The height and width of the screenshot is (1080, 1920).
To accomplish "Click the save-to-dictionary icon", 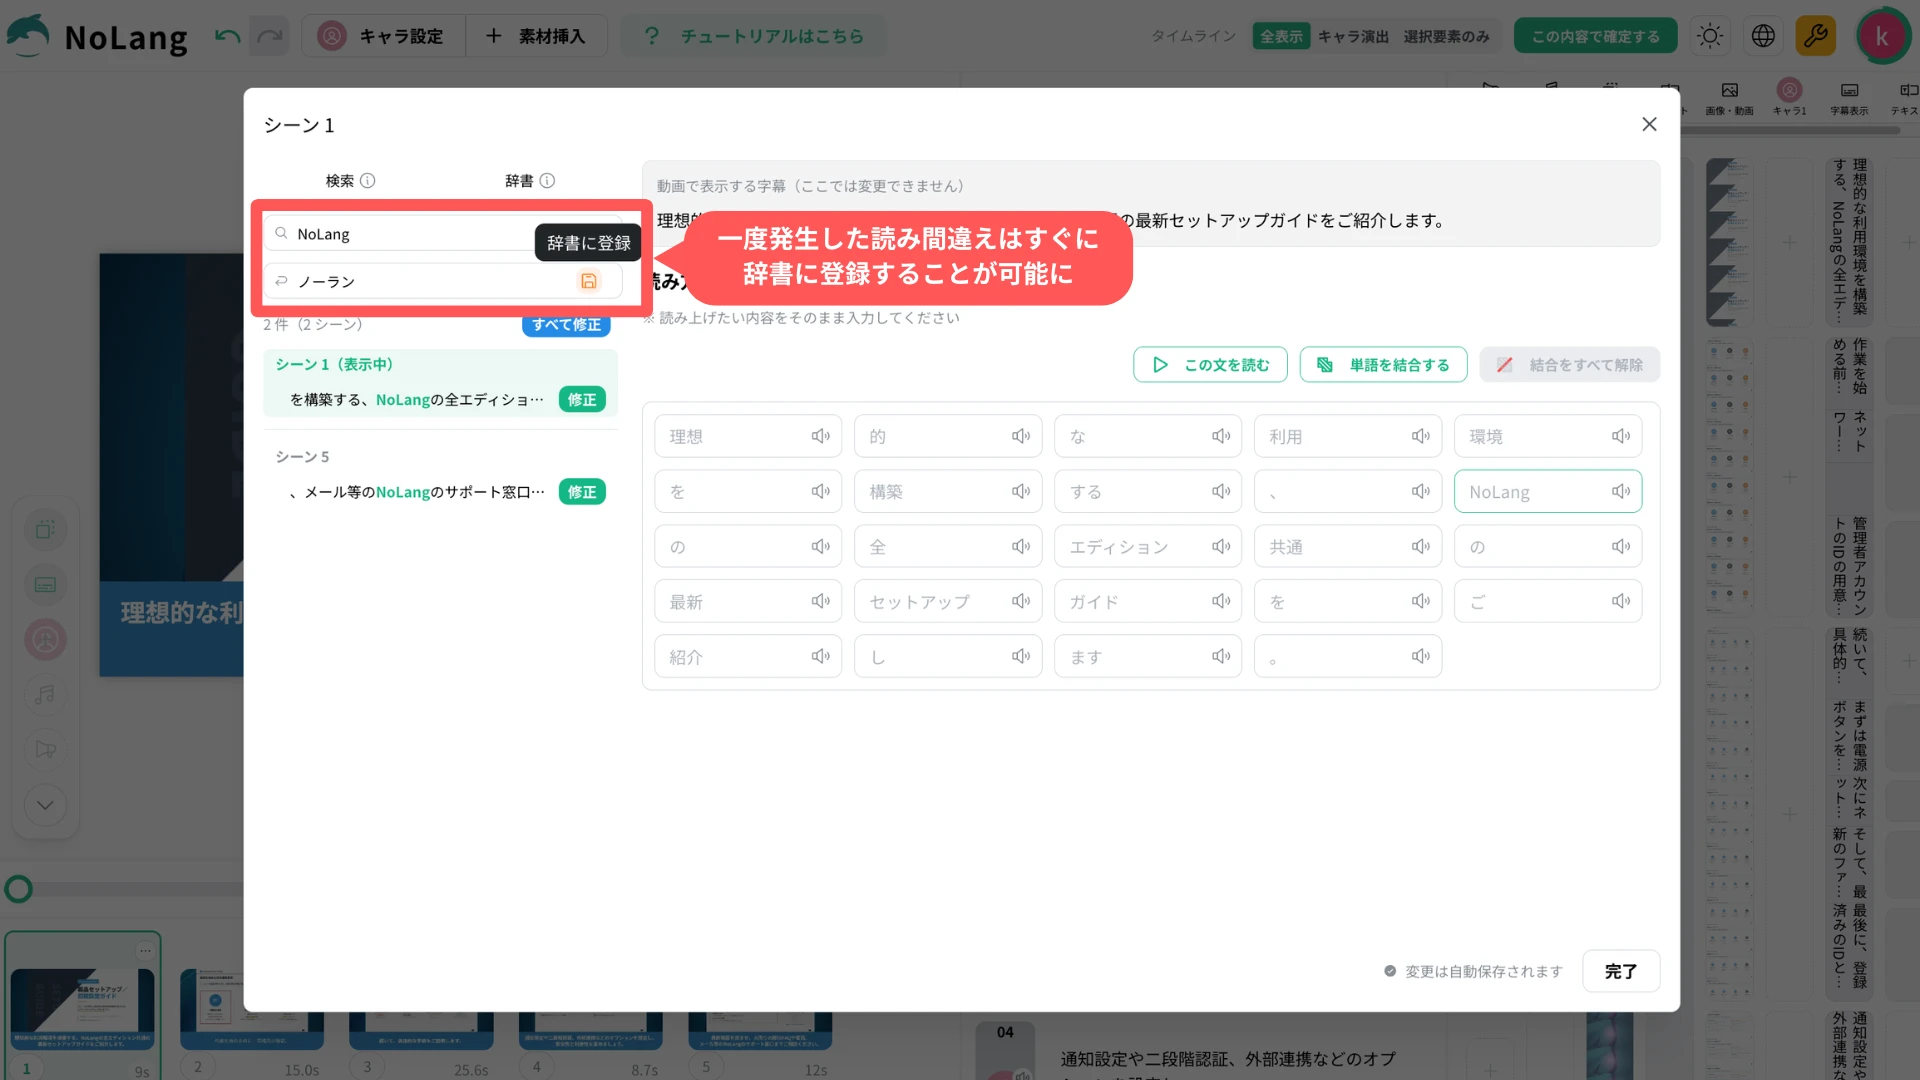I will pyautogui.click(x=589, y=281).
